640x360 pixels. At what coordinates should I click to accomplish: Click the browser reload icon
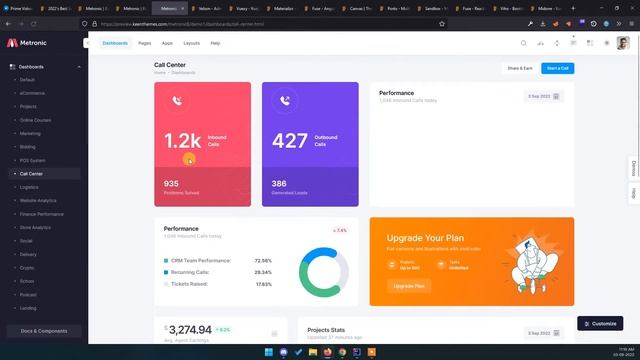tap(33, 24)
